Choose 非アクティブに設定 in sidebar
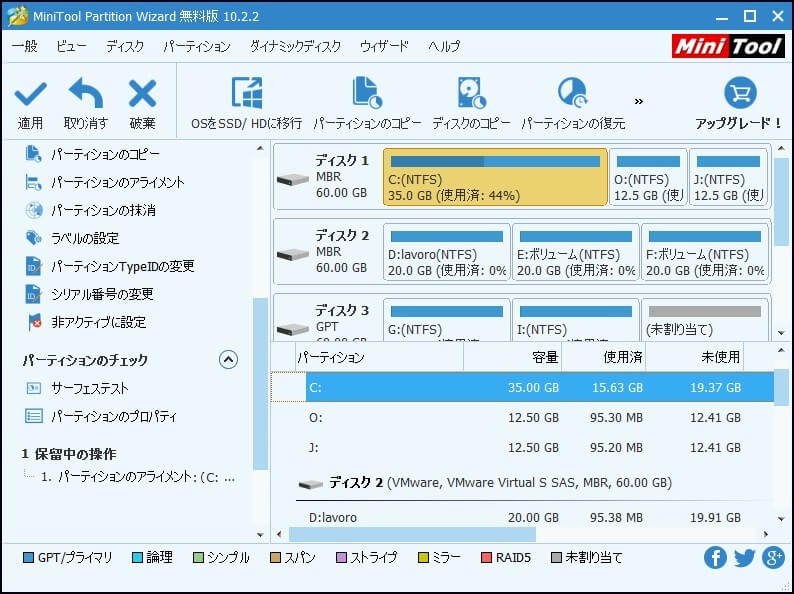This screenshot has width=794, height=594. (85, 322)
